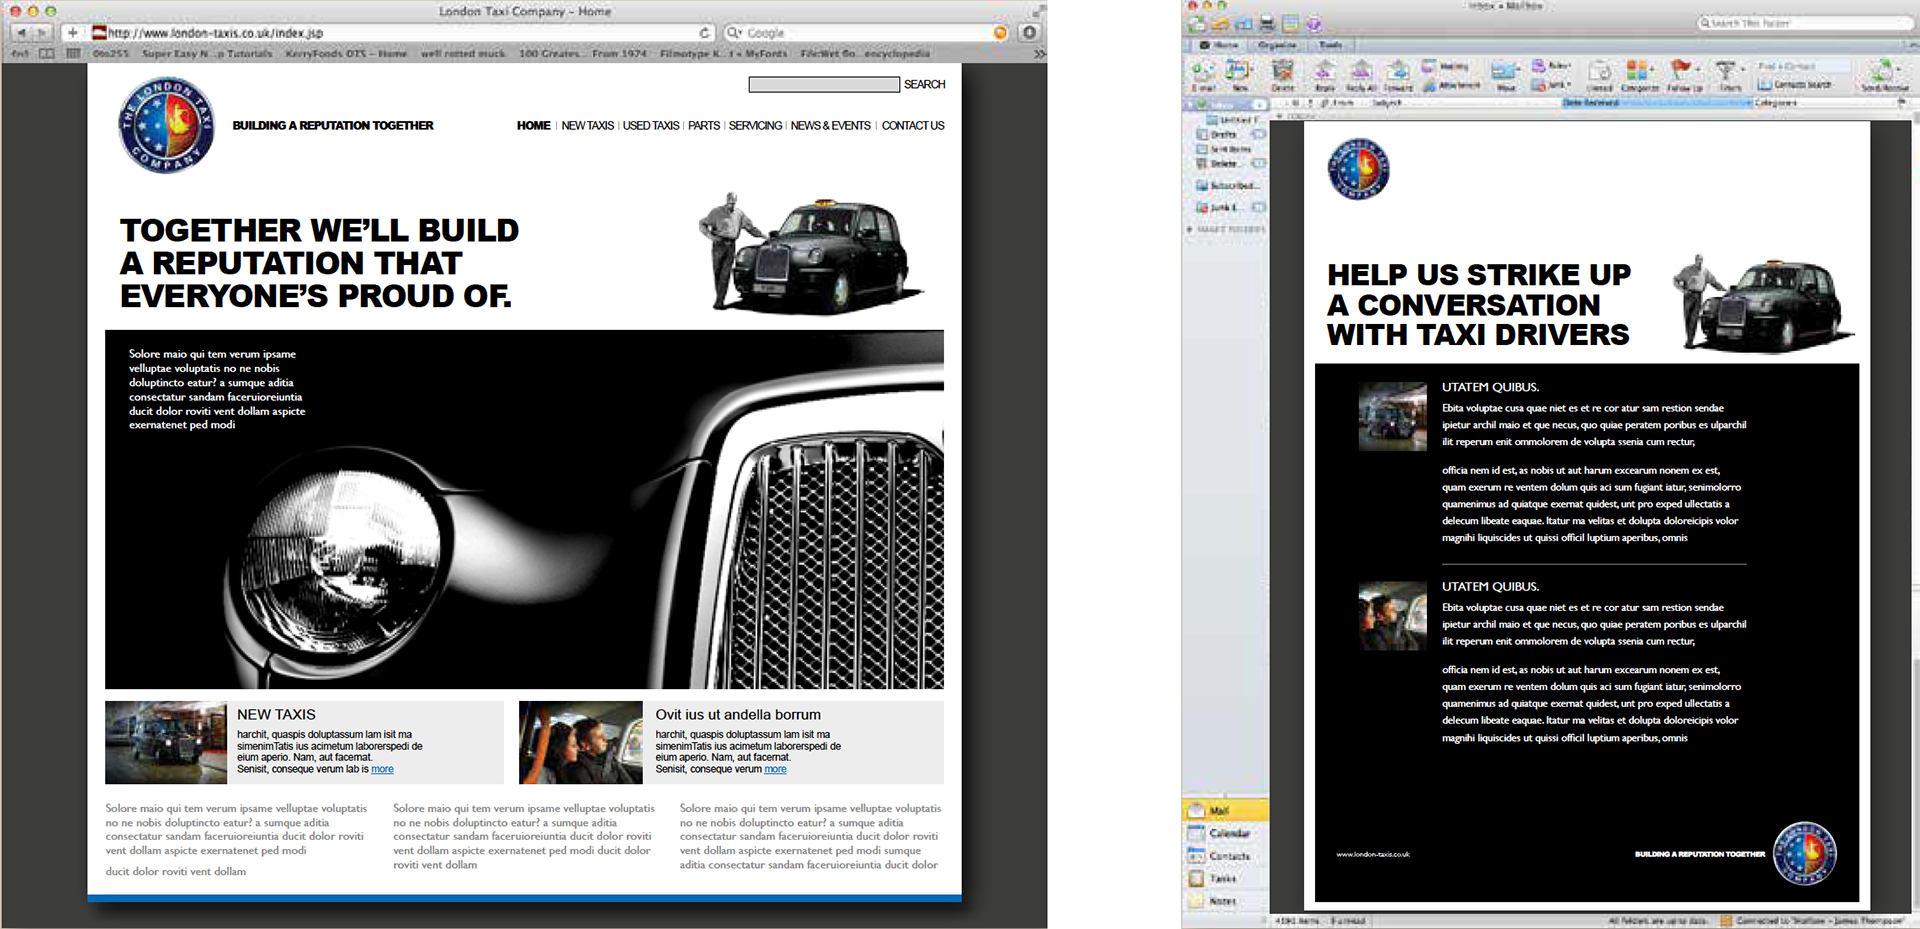The width and height of the screenshot is (1920, 929).
Task: Click Outlook's Unread icon
Action: pos(1599,75)
